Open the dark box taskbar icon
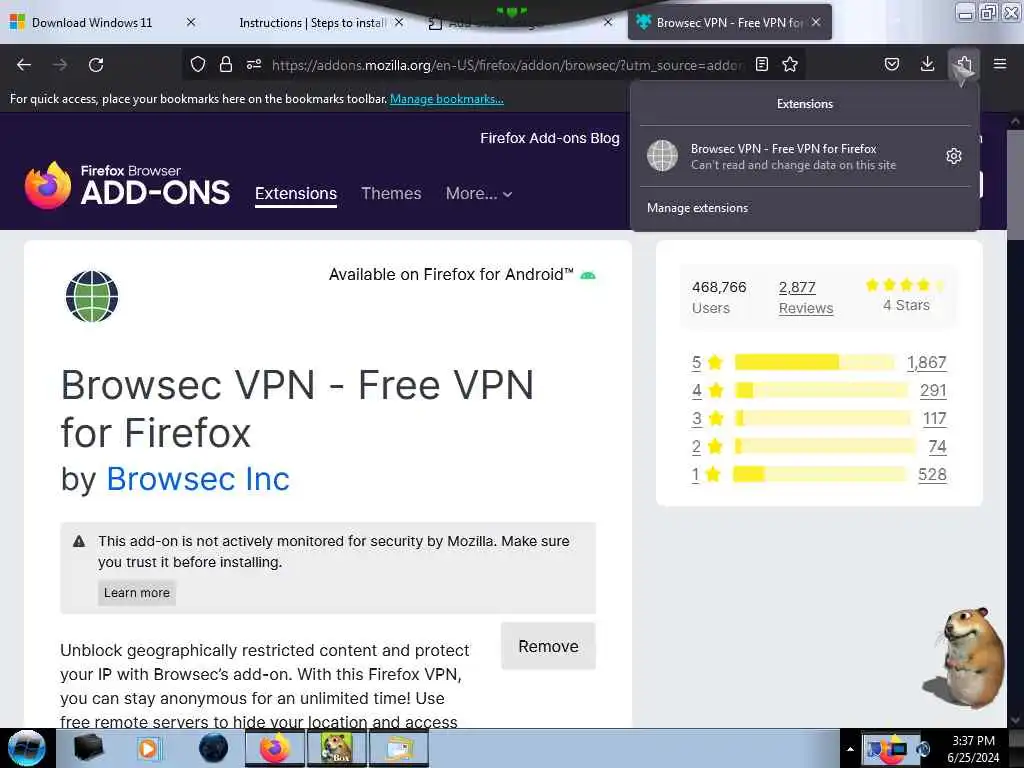The width and height of the screenshot is (1024, 768). pyautogui.click(x=89, y=748)
